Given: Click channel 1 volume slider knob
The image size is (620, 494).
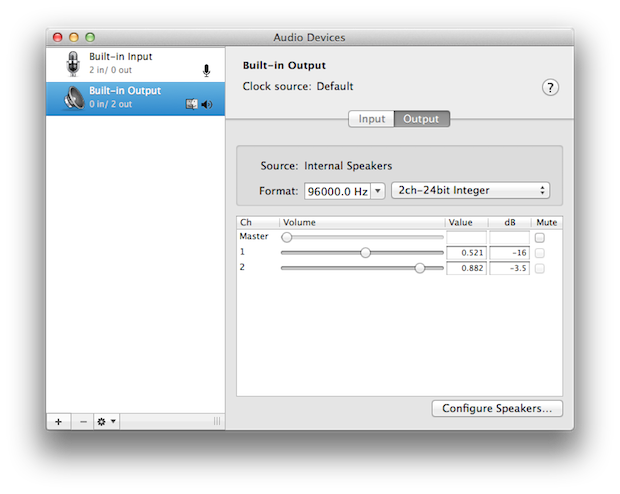Looking at the screenshot, I should pos(365,253).
